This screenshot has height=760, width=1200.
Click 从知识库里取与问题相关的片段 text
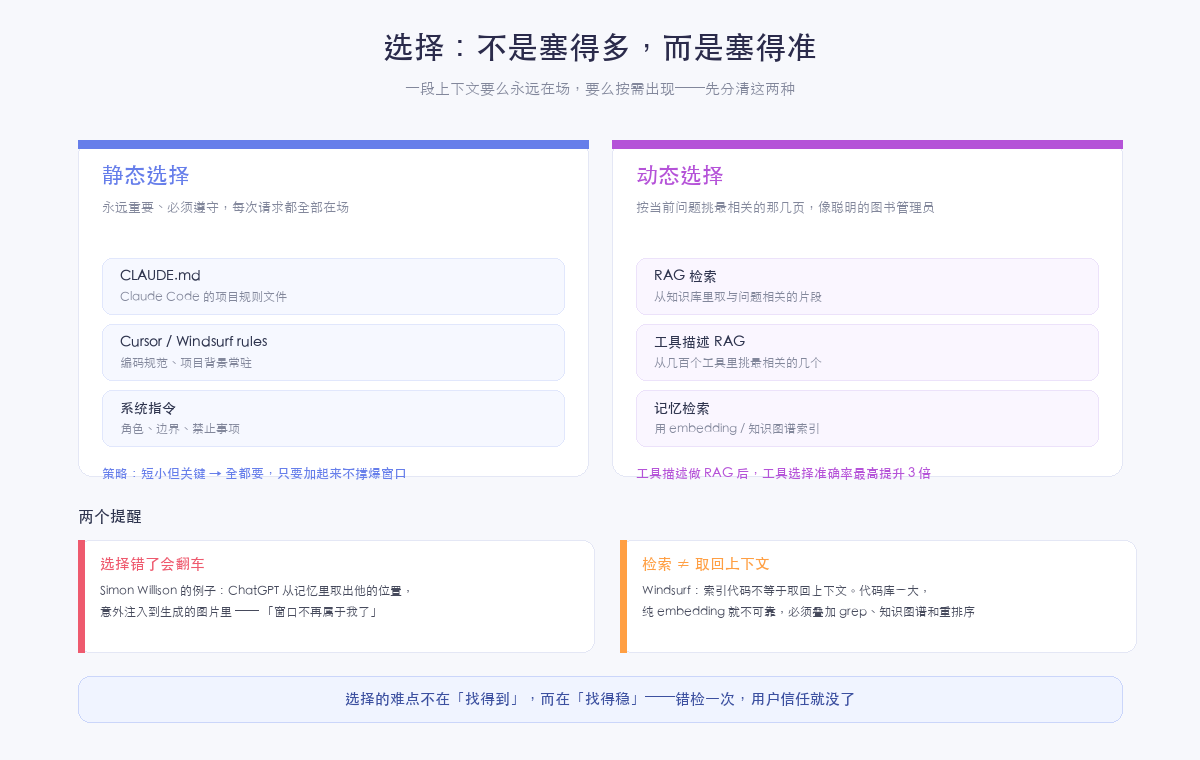(x=738, y=297)
